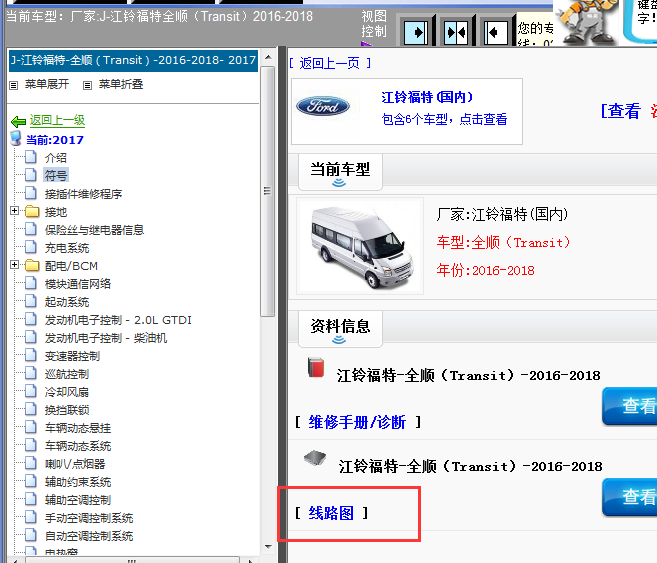Open 保险丝与继电器信息 tree item

point(94,230)
